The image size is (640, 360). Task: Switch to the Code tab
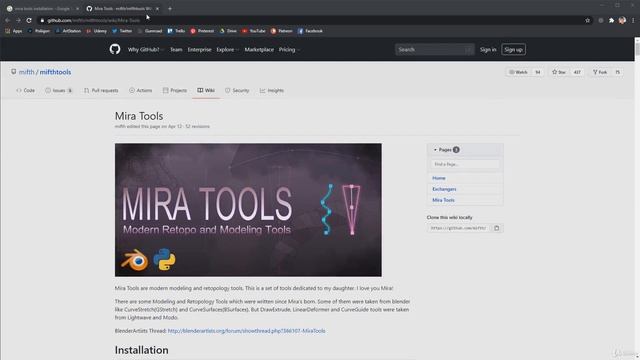25,90
